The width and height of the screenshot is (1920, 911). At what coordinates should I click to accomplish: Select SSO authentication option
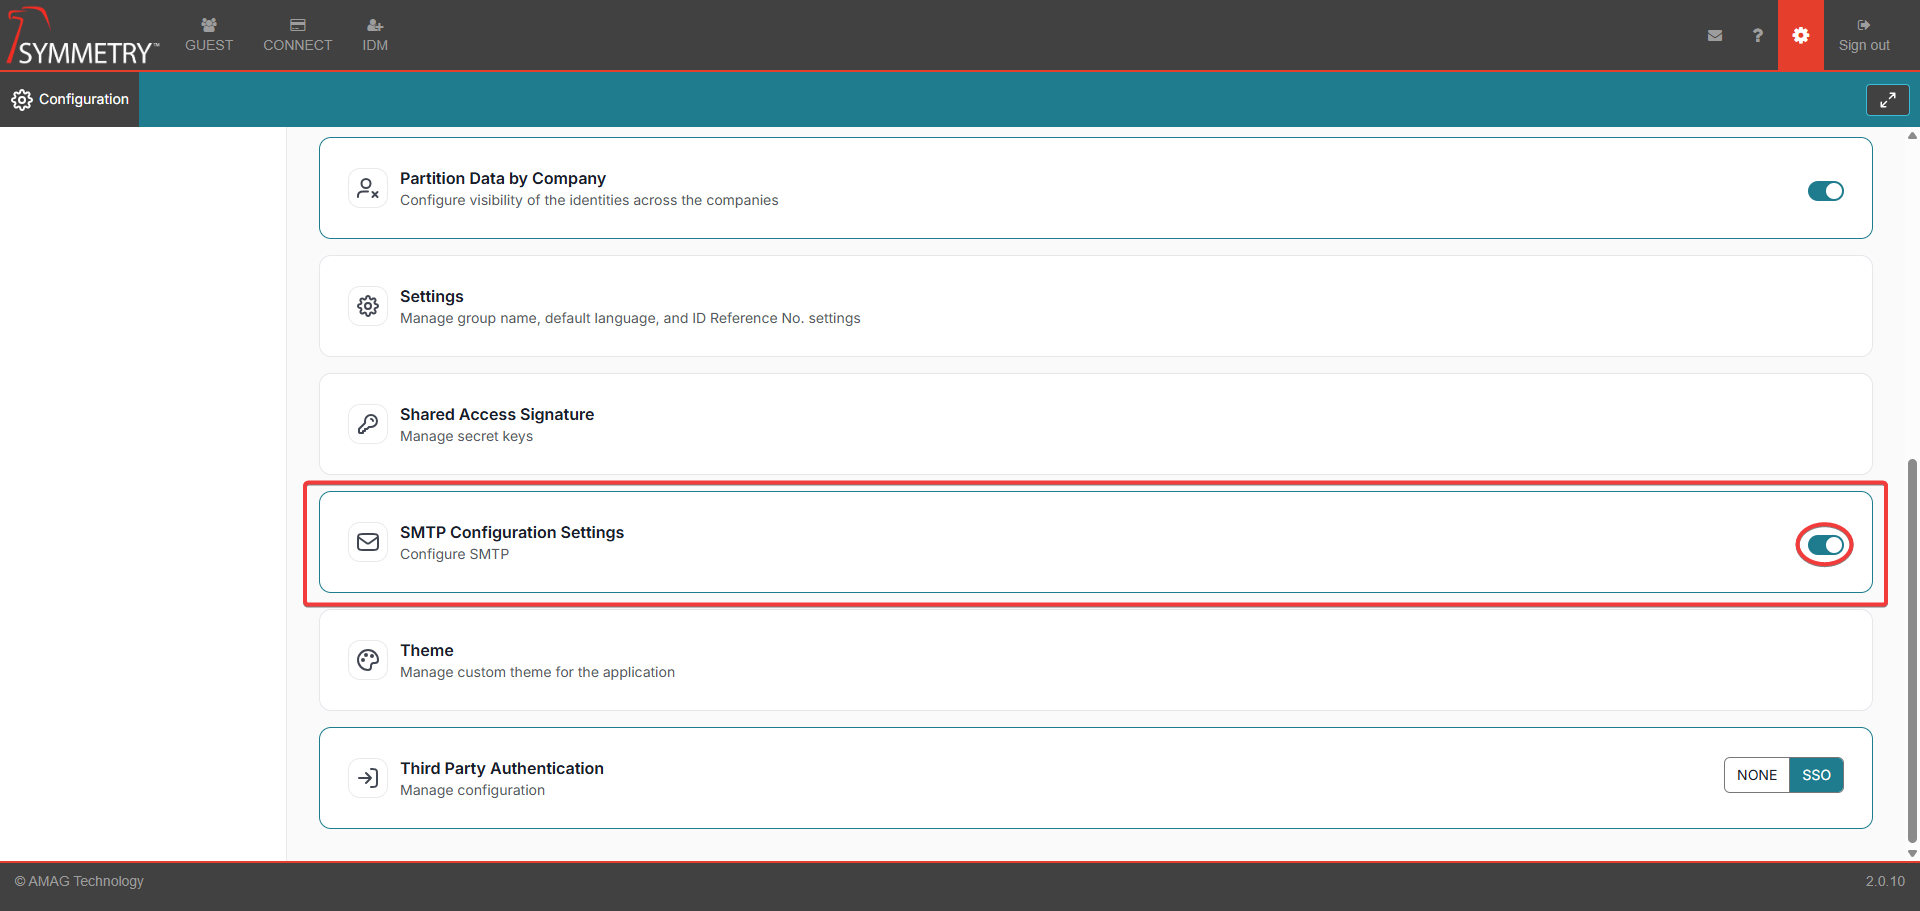click(x=1816, y=775)
